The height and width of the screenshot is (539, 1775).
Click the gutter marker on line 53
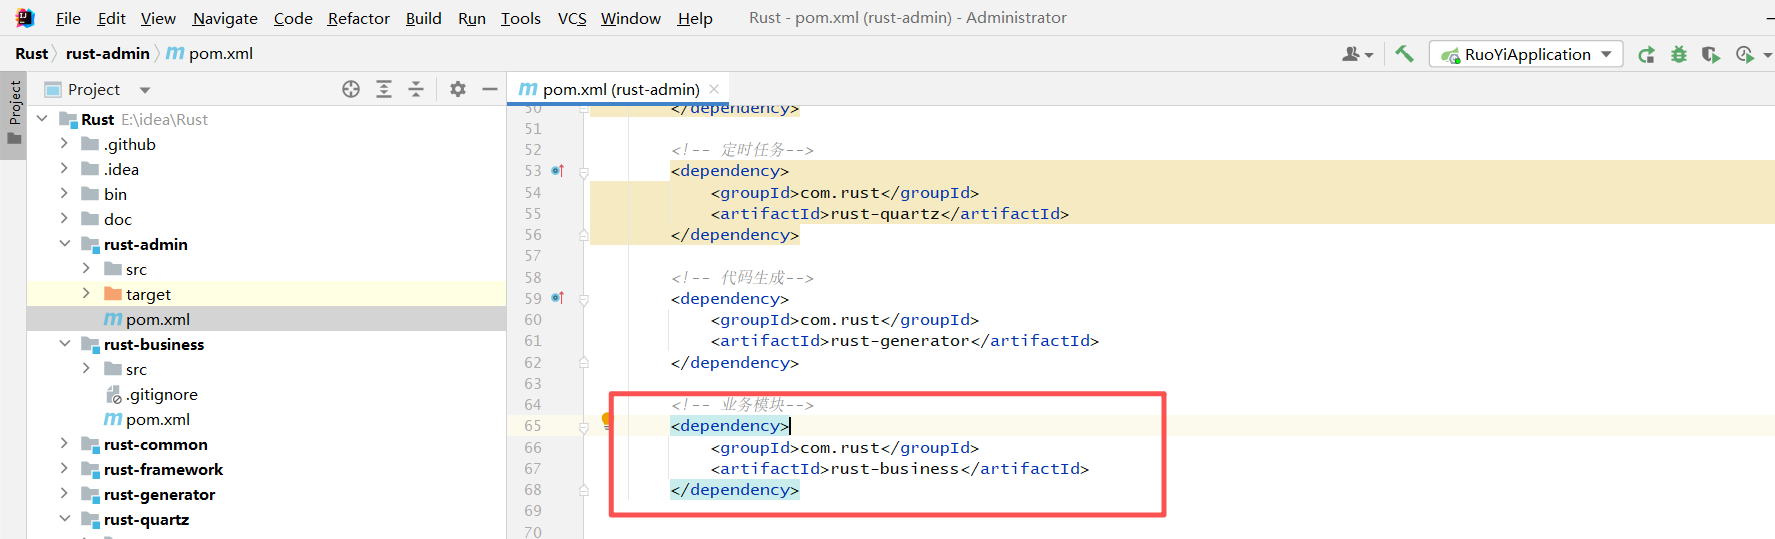click(x=558, y=171)
